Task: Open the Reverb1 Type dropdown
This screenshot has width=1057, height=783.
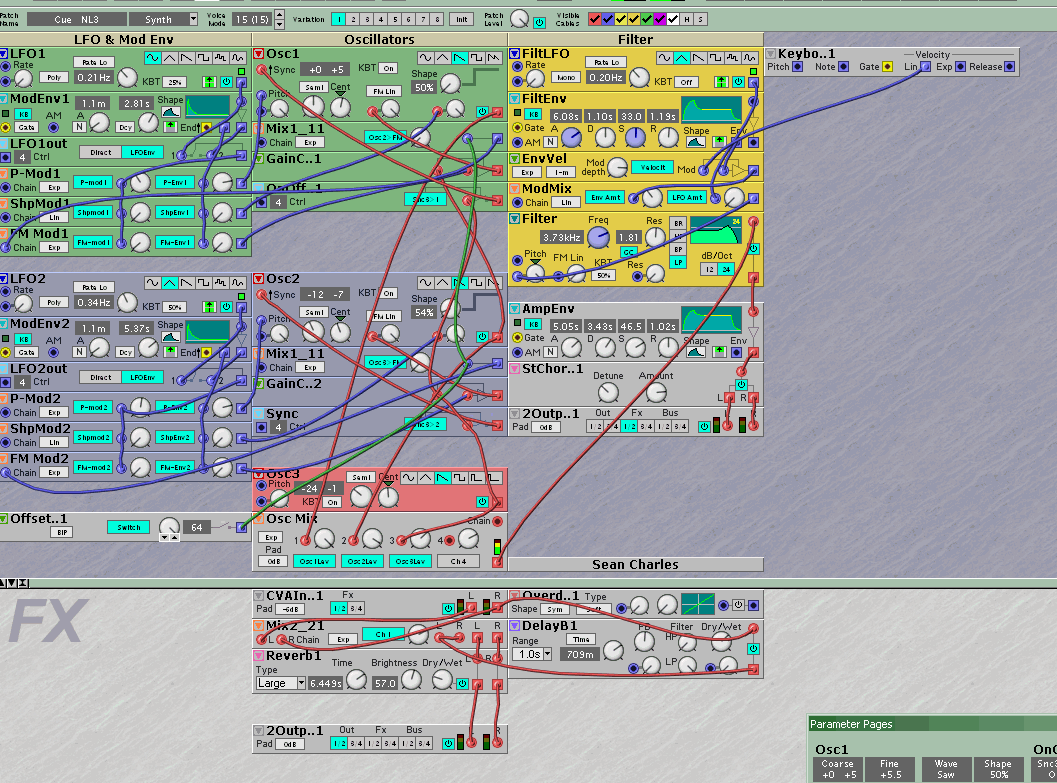Action: pos(281,683)
